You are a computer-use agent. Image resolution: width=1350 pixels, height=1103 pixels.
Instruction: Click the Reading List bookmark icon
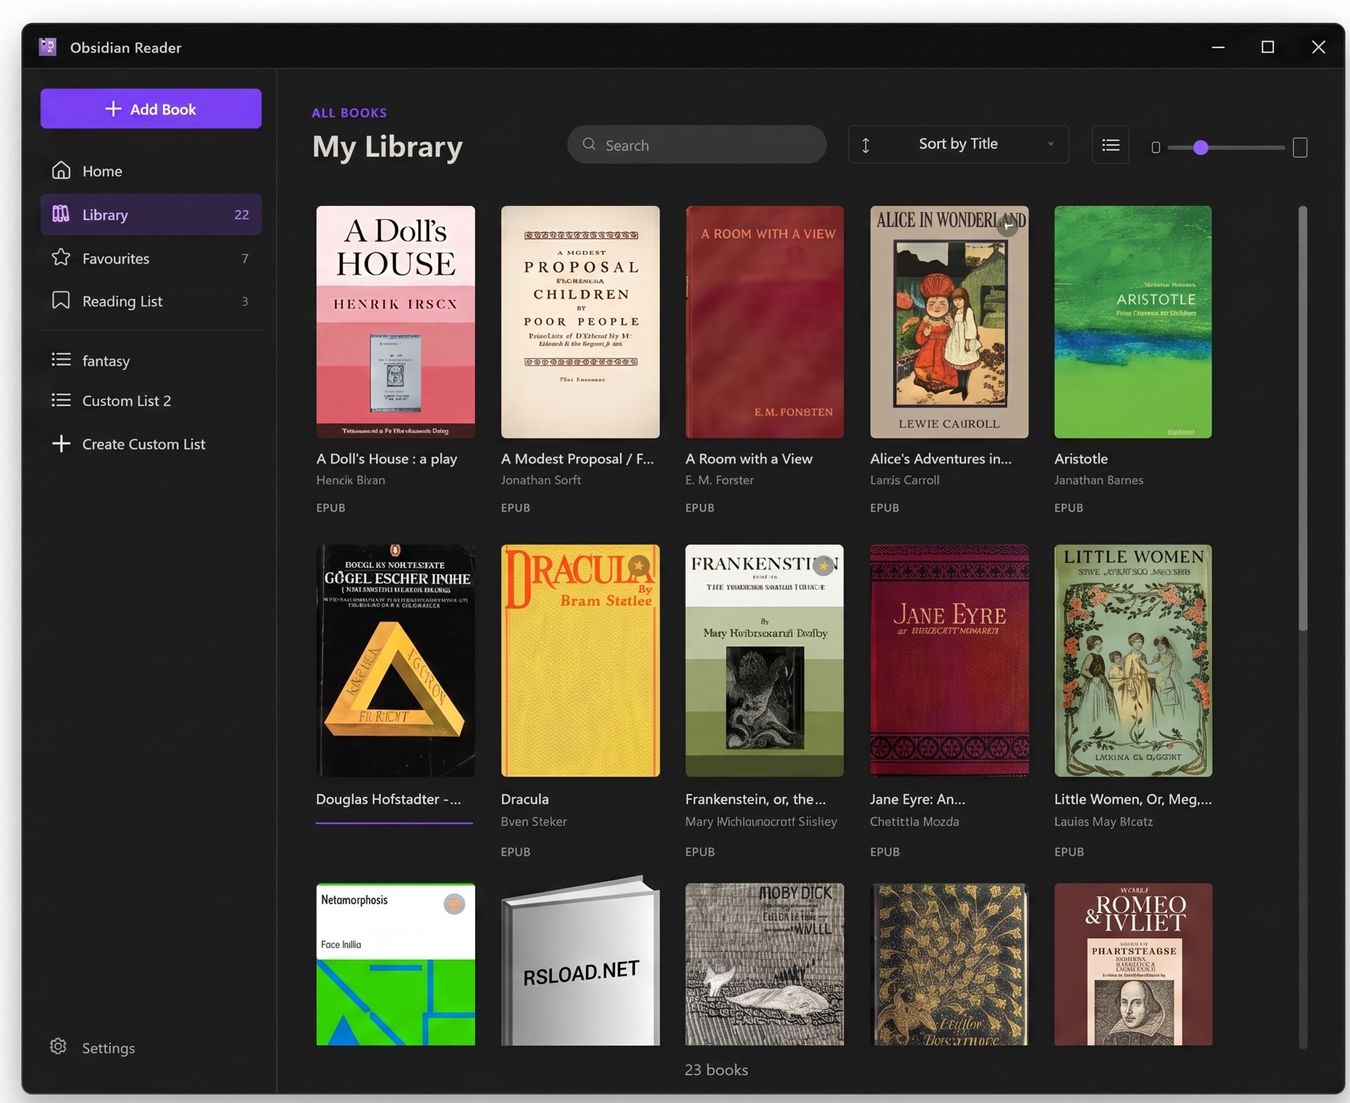(61, 300)
